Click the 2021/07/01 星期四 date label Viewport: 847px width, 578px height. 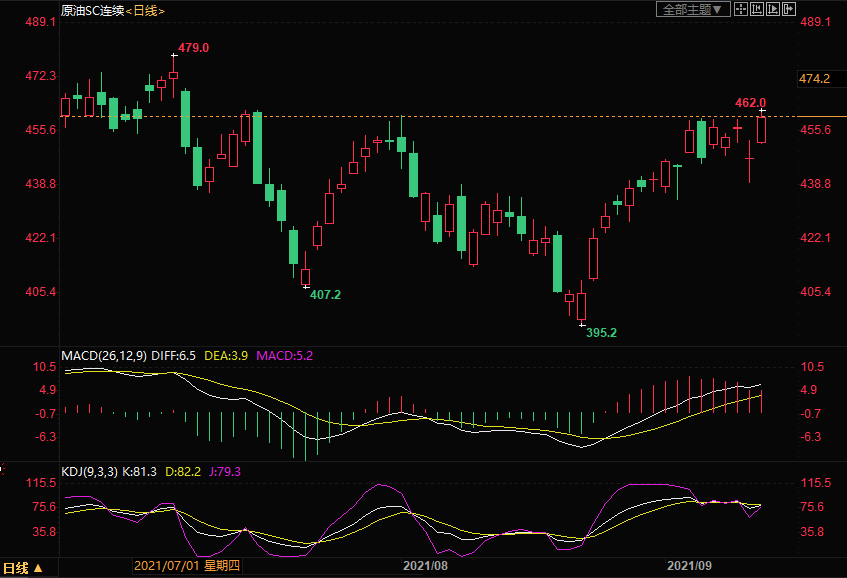[188, 566]
